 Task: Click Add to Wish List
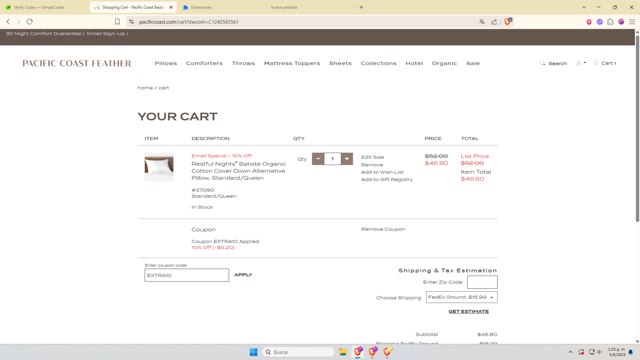tap(382, 172)
